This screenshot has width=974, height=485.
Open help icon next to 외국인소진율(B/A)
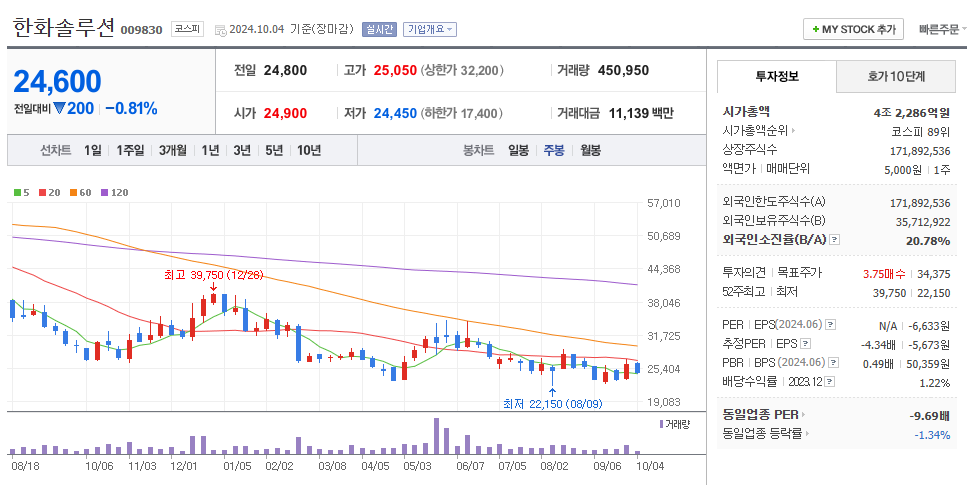834,240
